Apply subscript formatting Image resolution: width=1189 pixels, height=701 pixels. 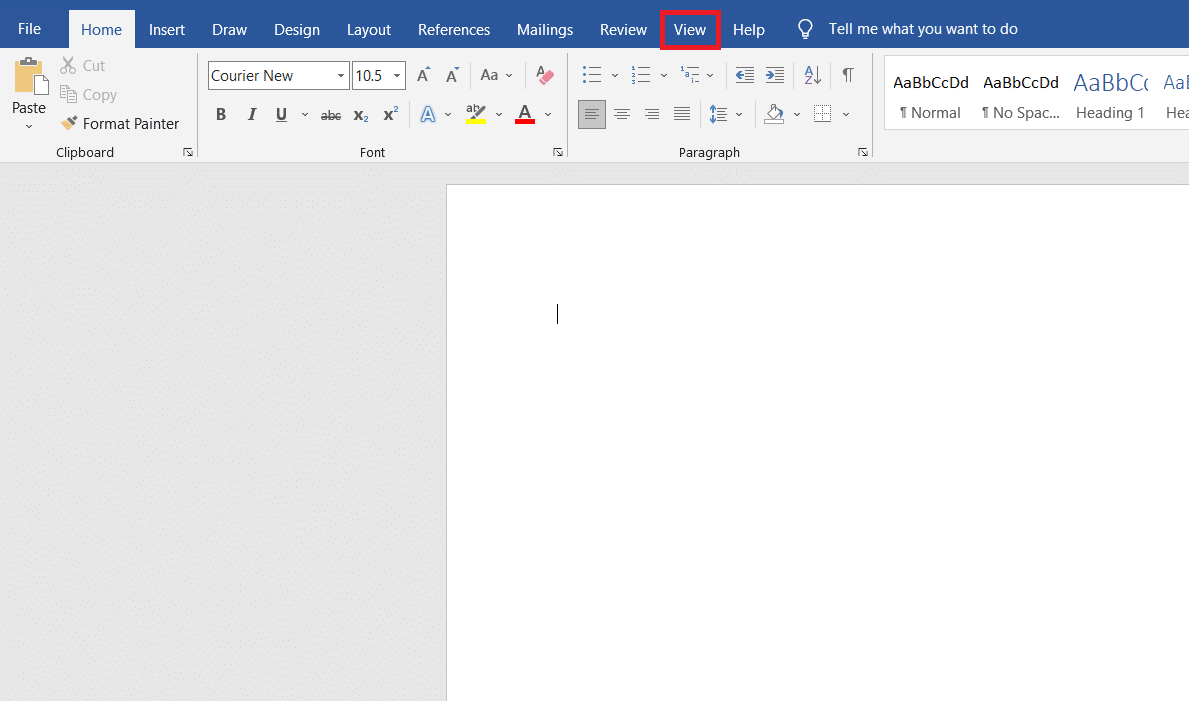[361, 115]
